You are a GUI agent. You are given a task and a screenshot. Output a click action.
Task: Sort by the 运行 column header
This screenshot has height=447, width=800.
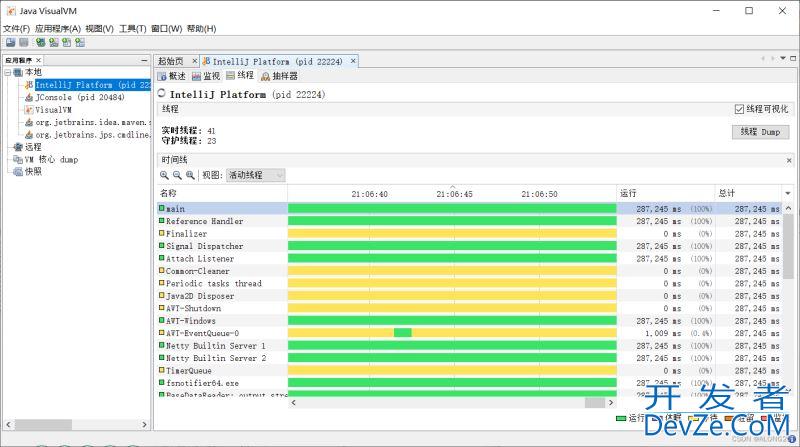click(x=665, y=193)
